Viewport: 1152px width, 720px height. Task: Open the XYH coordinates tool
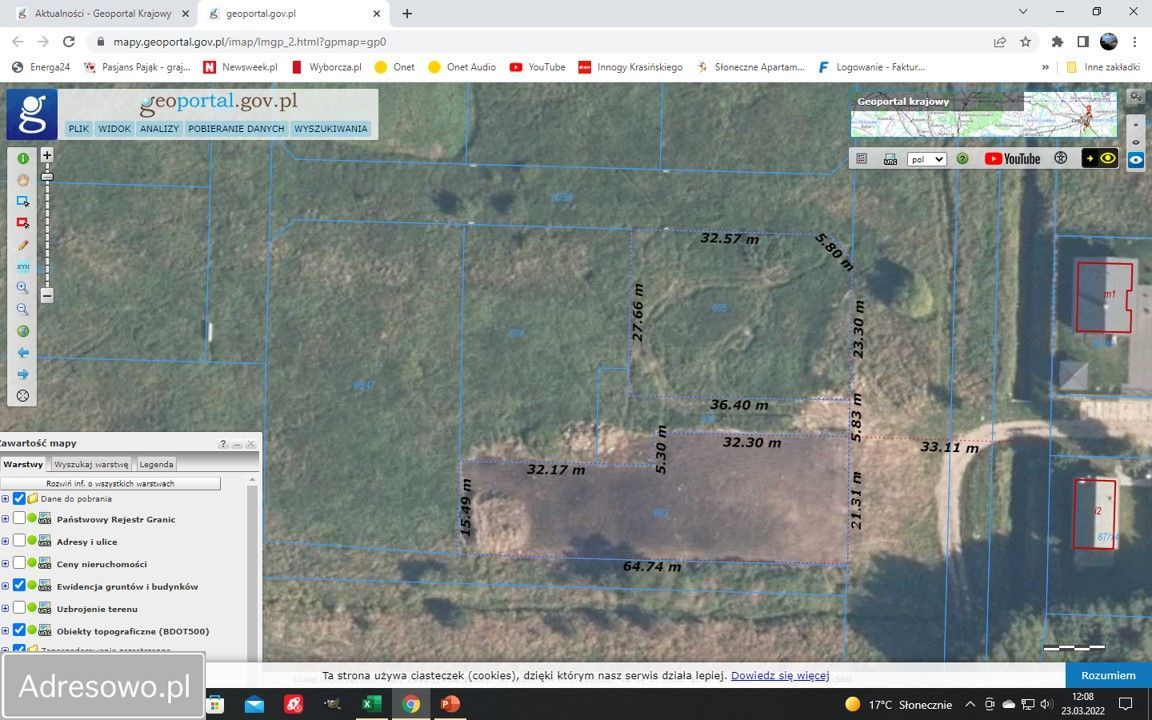23,267
